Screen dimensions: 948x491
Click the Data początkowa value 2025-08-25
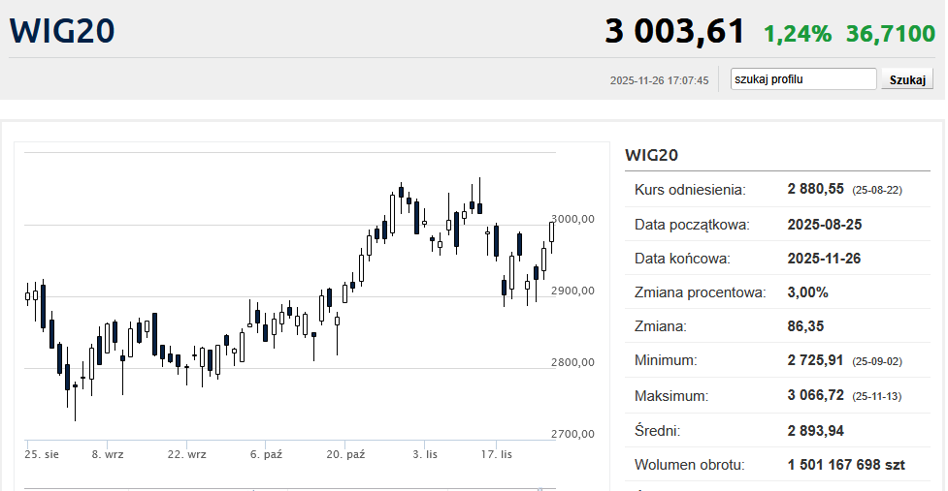(825, 225)
